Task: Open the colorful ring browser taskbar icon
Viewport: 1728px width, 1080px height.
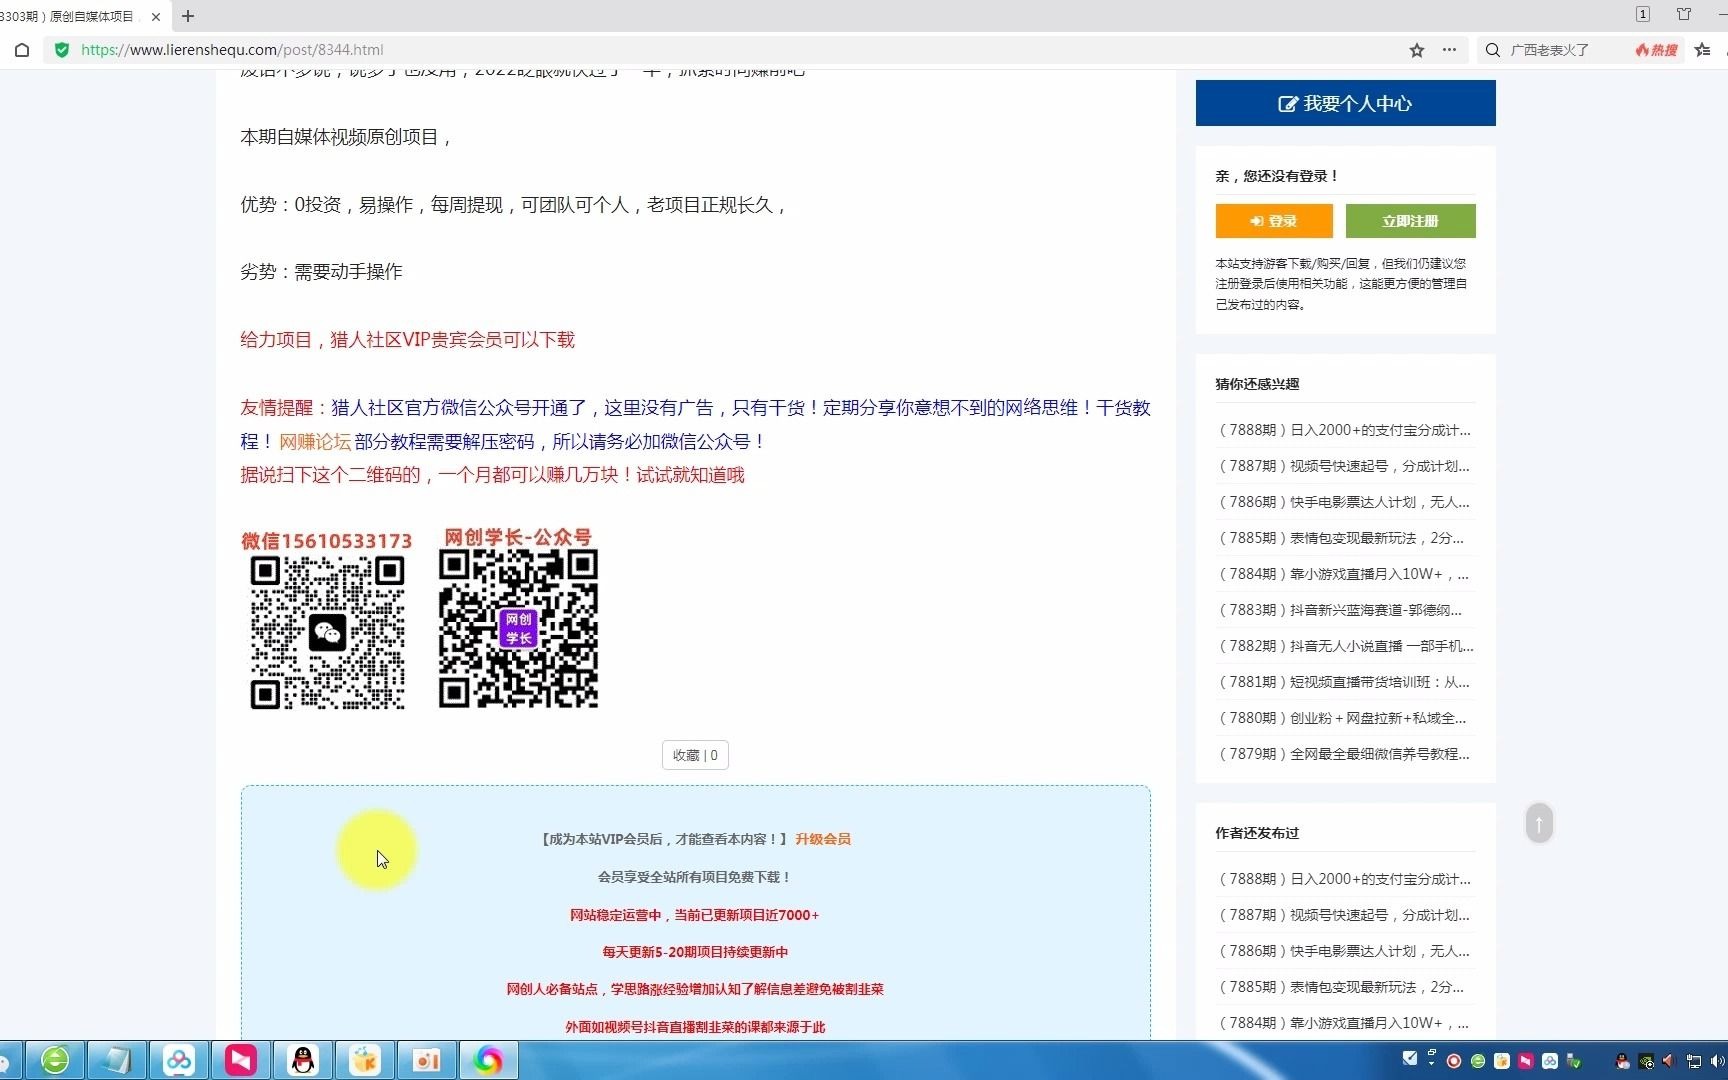Action: click(488, 1060)
